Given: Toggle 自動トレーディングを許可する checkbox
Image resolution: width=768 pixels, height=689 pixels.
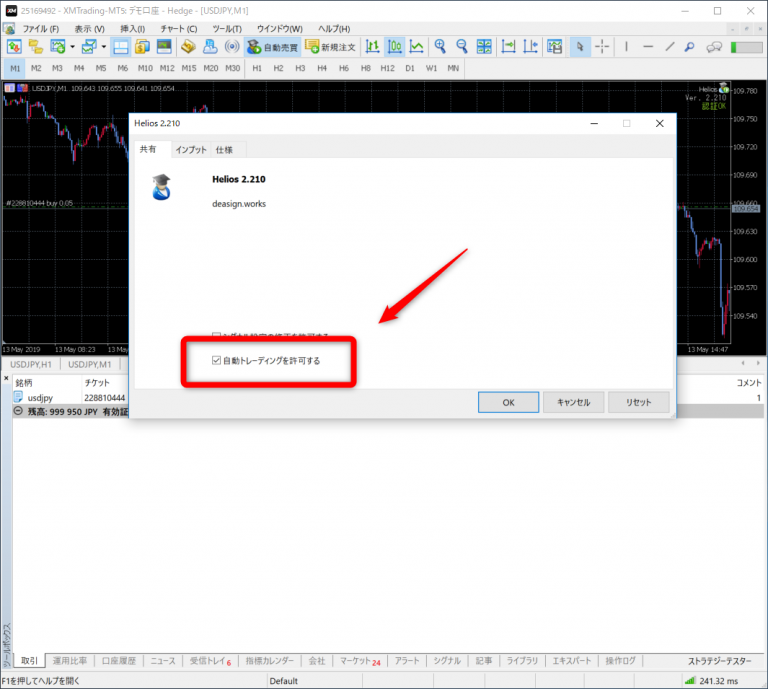Looking at the screenshot, I should pyautogui.click(x=217, y=360).
